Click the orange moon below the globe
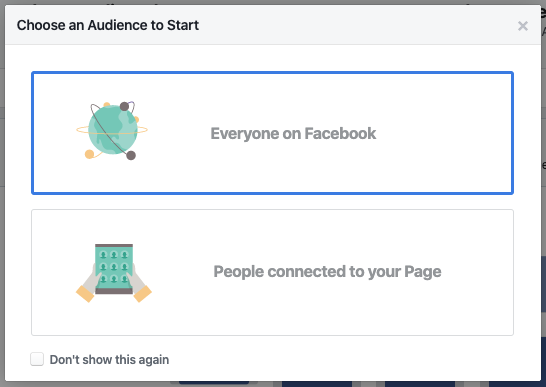Viewport: 546px width, 387px height. tap(89, 154)
